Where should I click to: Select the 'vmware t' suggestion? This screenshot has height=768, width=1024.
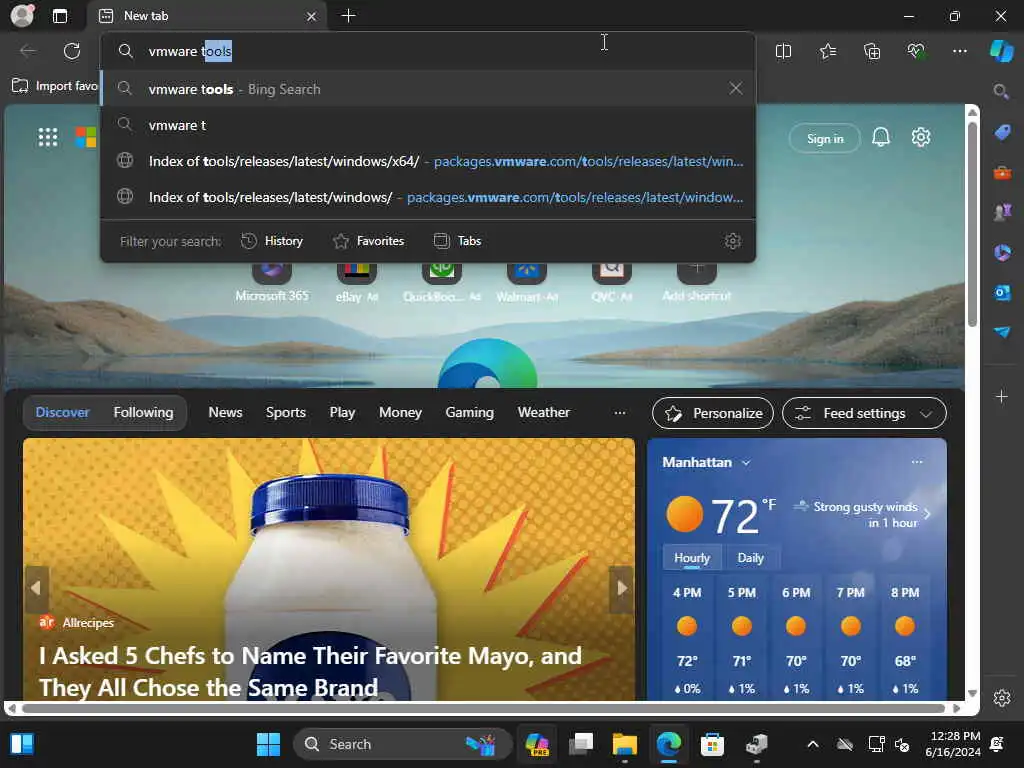pos(428,125)
